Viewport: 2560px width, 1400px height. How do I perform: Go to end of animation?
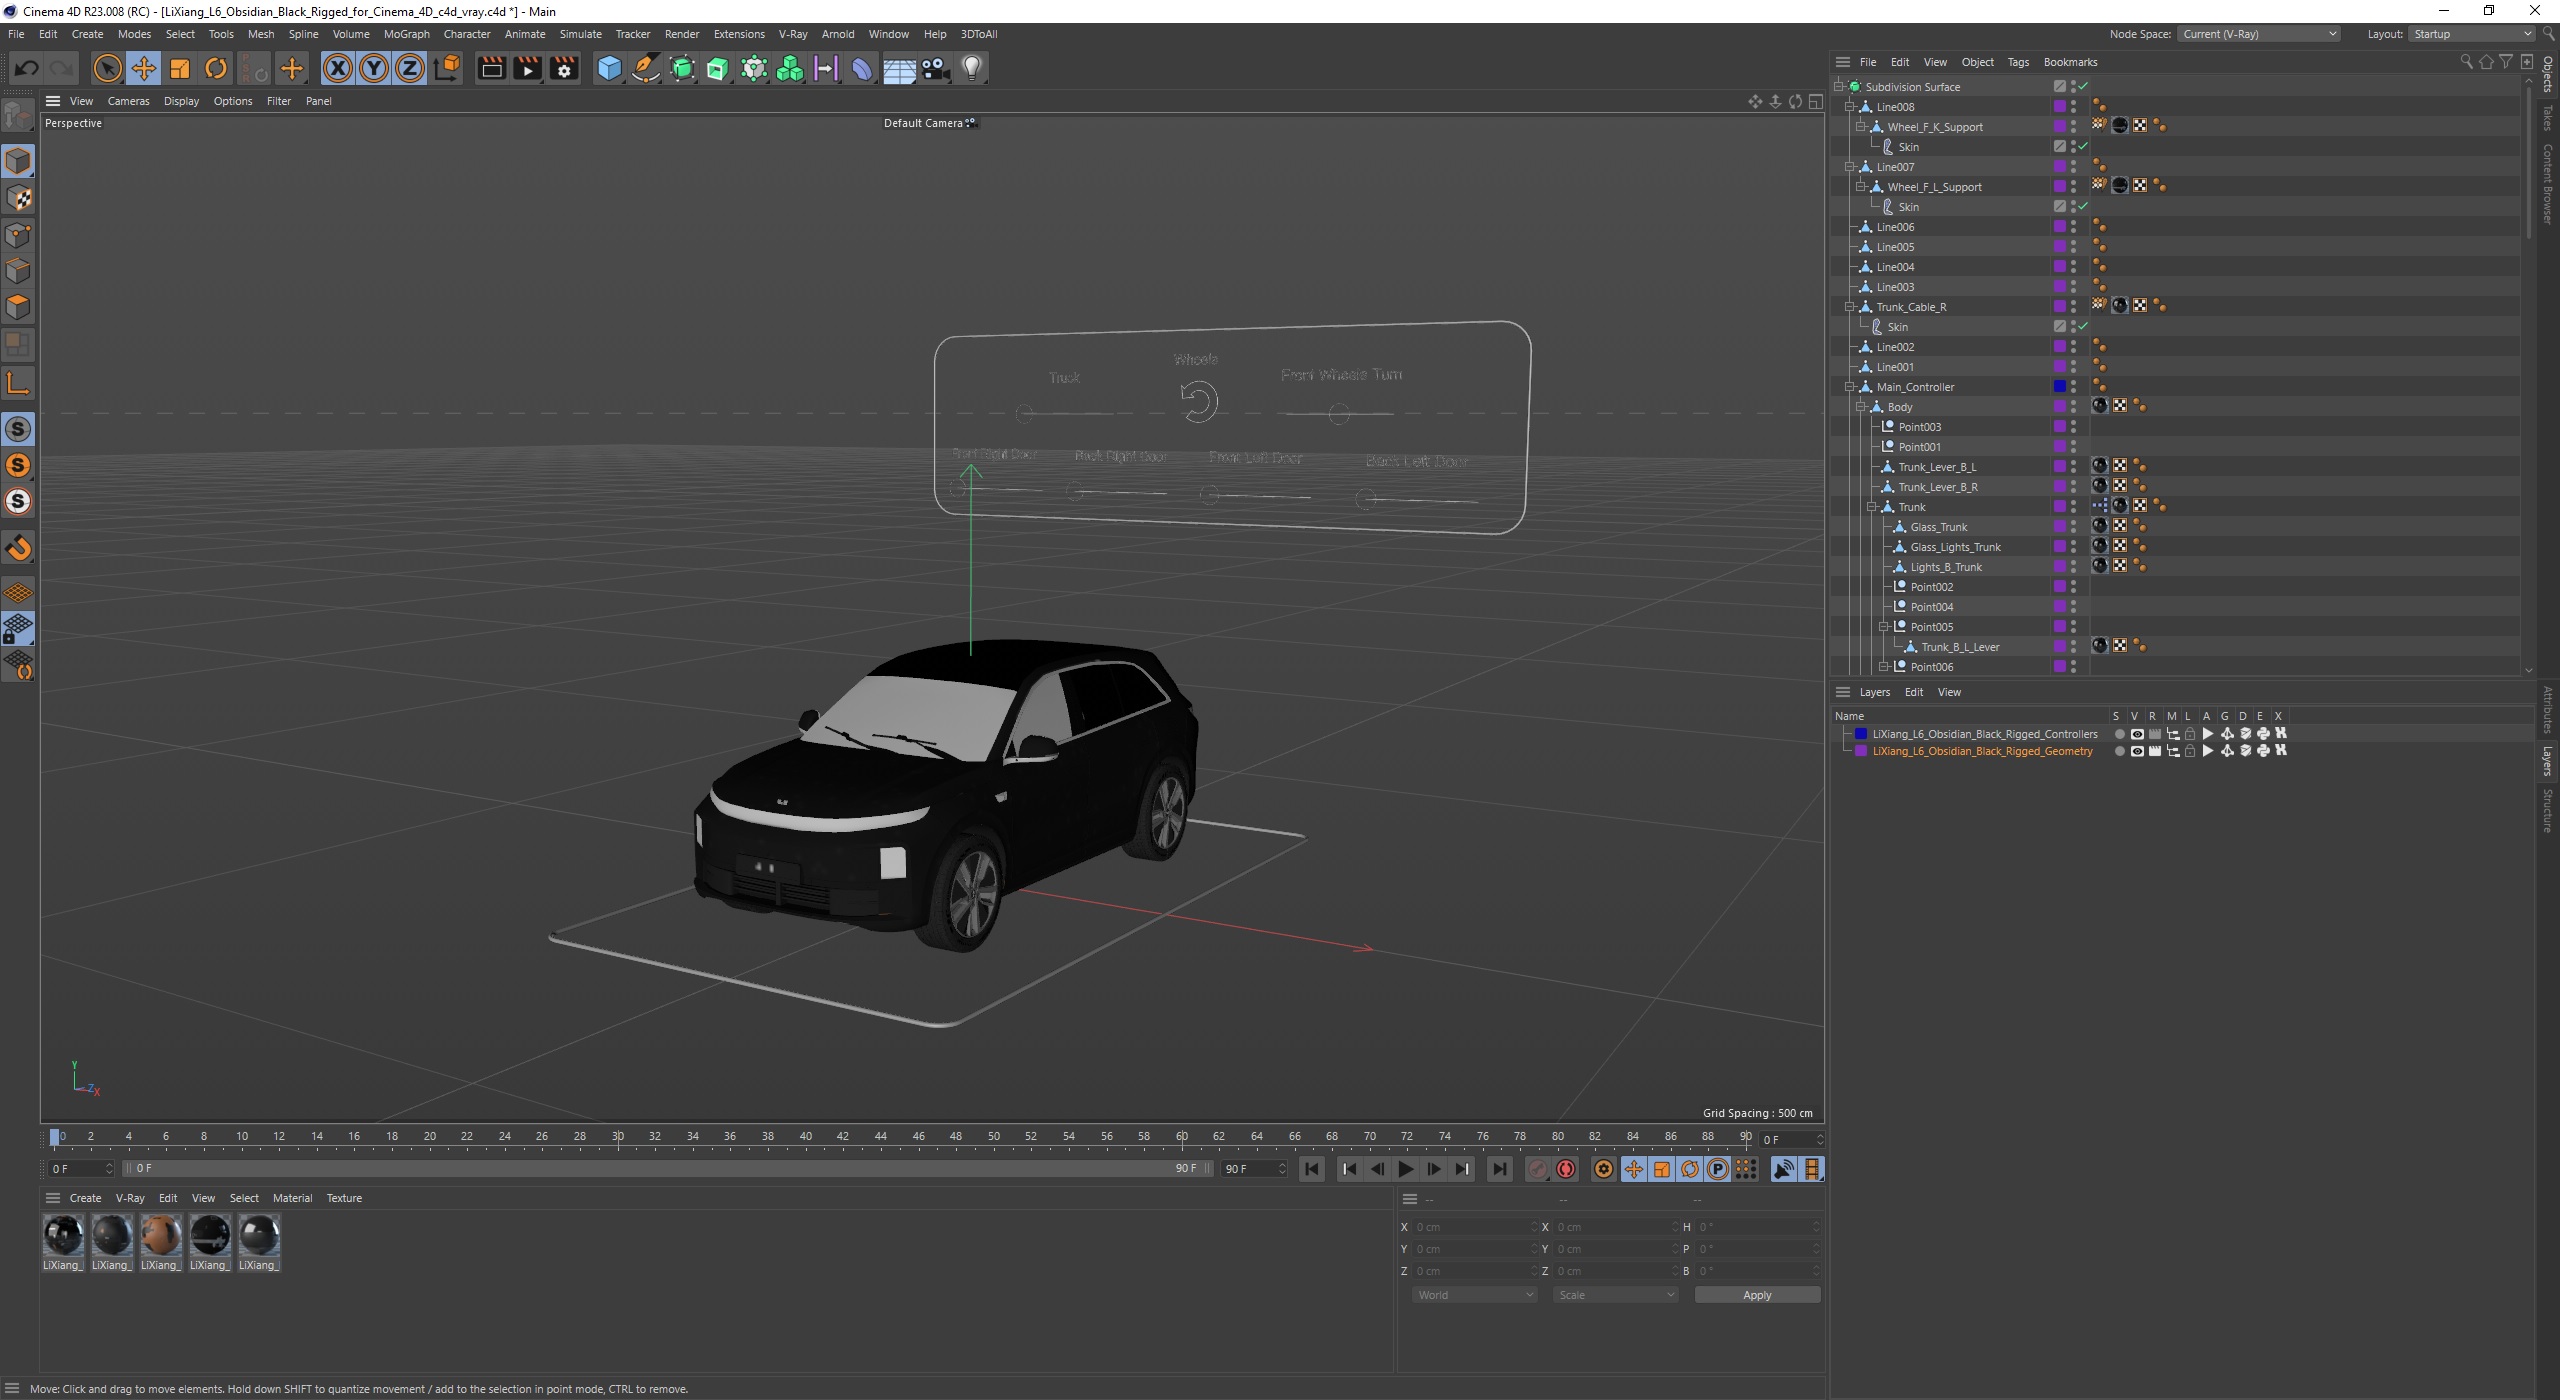[1499, 1169]
